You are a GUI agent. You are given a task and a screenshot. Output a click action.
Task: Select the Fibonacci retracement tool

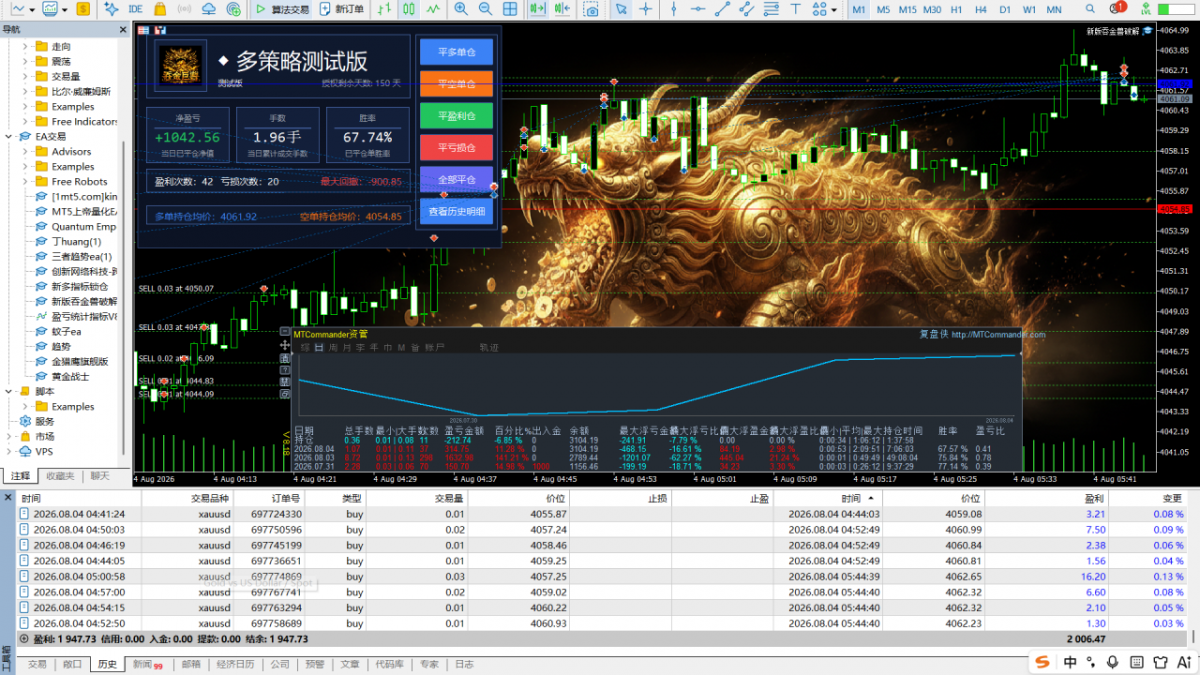click(x=771, y=9)
